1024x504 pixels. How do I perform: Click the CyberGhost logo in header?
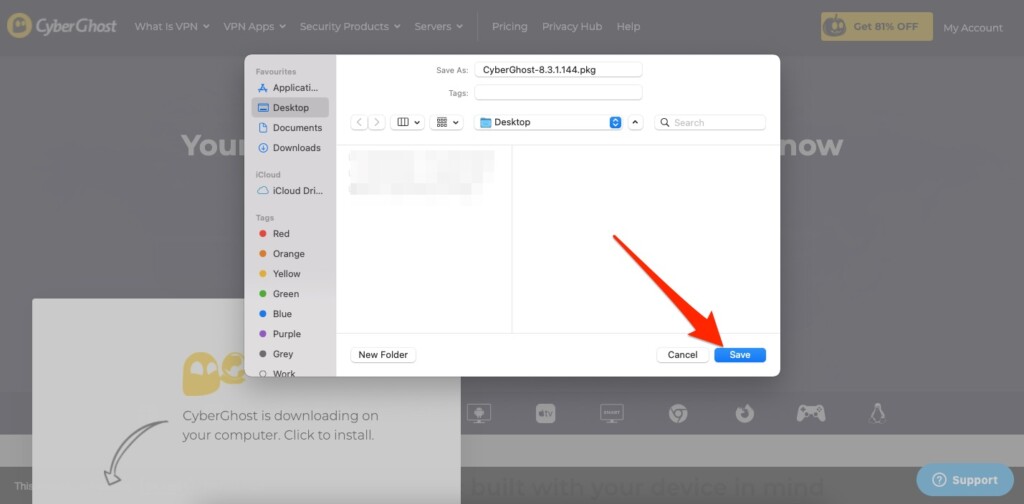click(62, 26)
